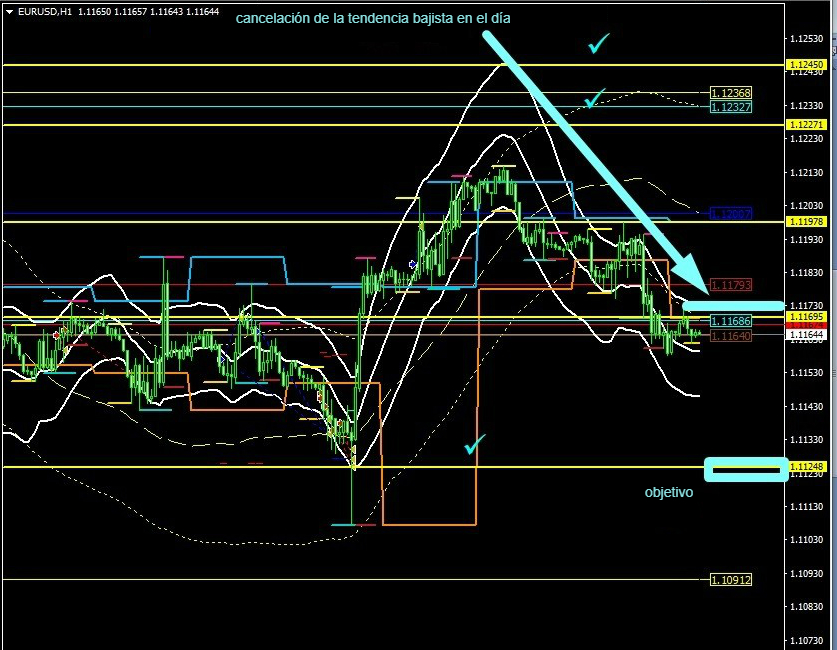
Task: Select the yellow 1.12450 price tag on the axis
Action: point(806,65)
